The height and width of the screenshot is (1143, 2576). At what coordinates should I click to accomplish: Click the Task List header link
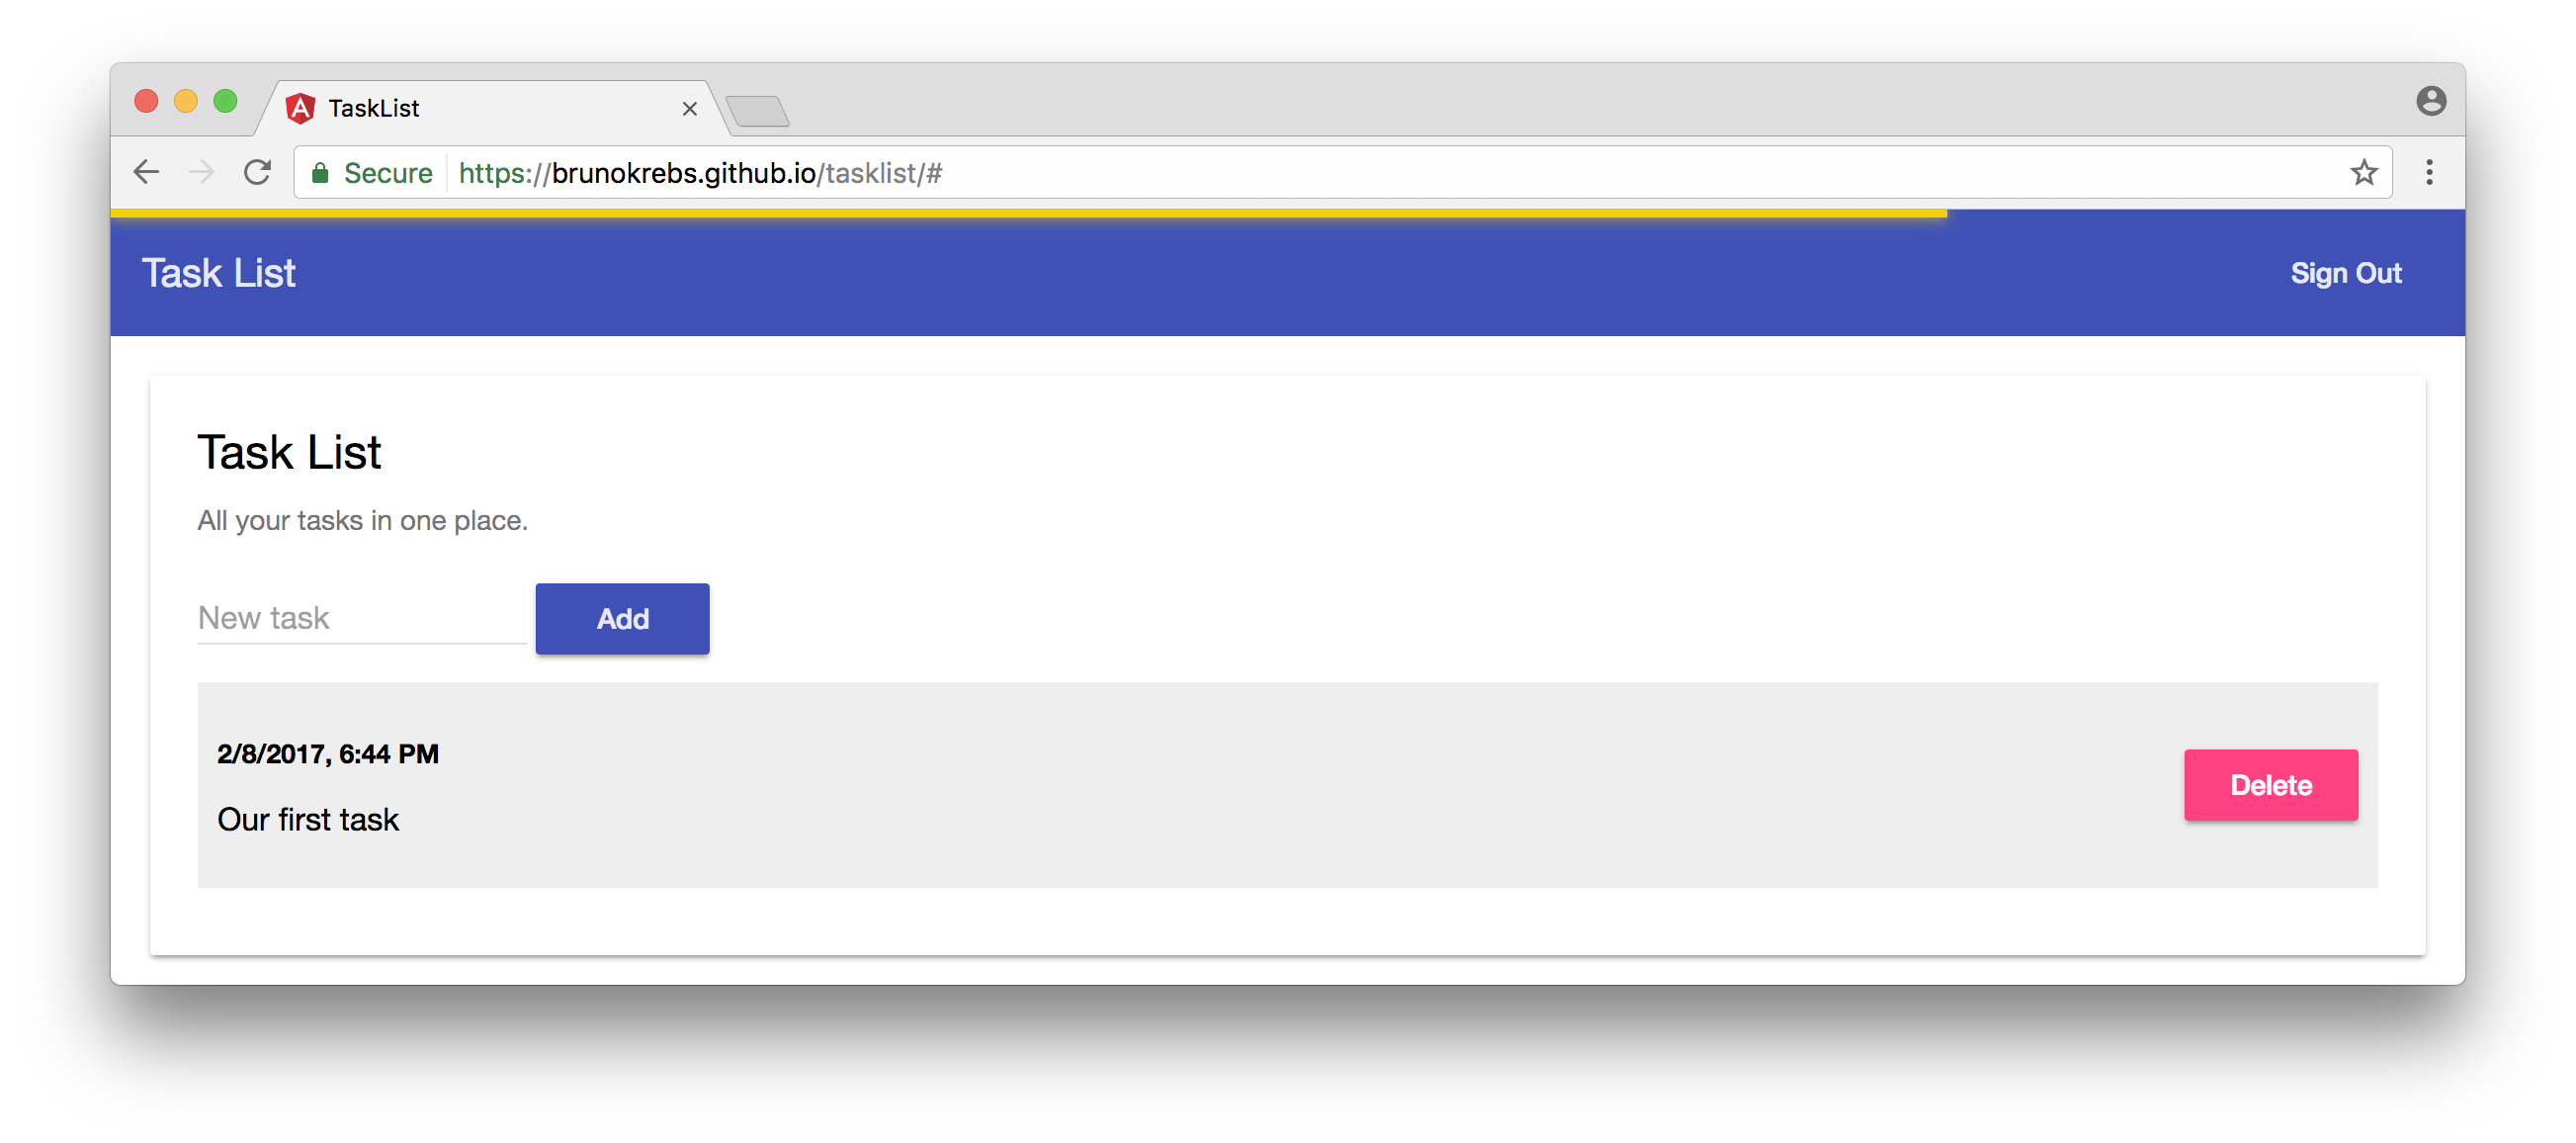point(218,271)
